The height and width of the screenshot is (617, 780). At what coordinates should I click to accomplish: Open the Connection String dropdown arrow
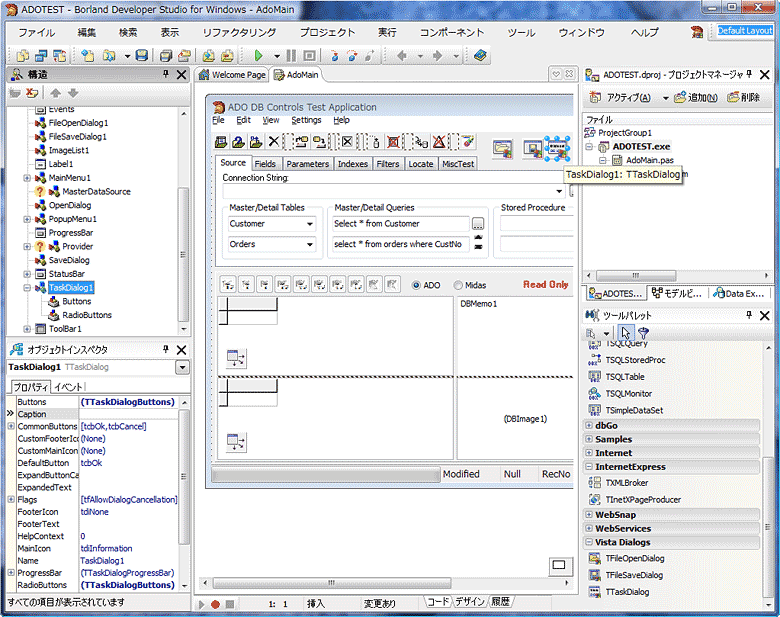point(559,191)
